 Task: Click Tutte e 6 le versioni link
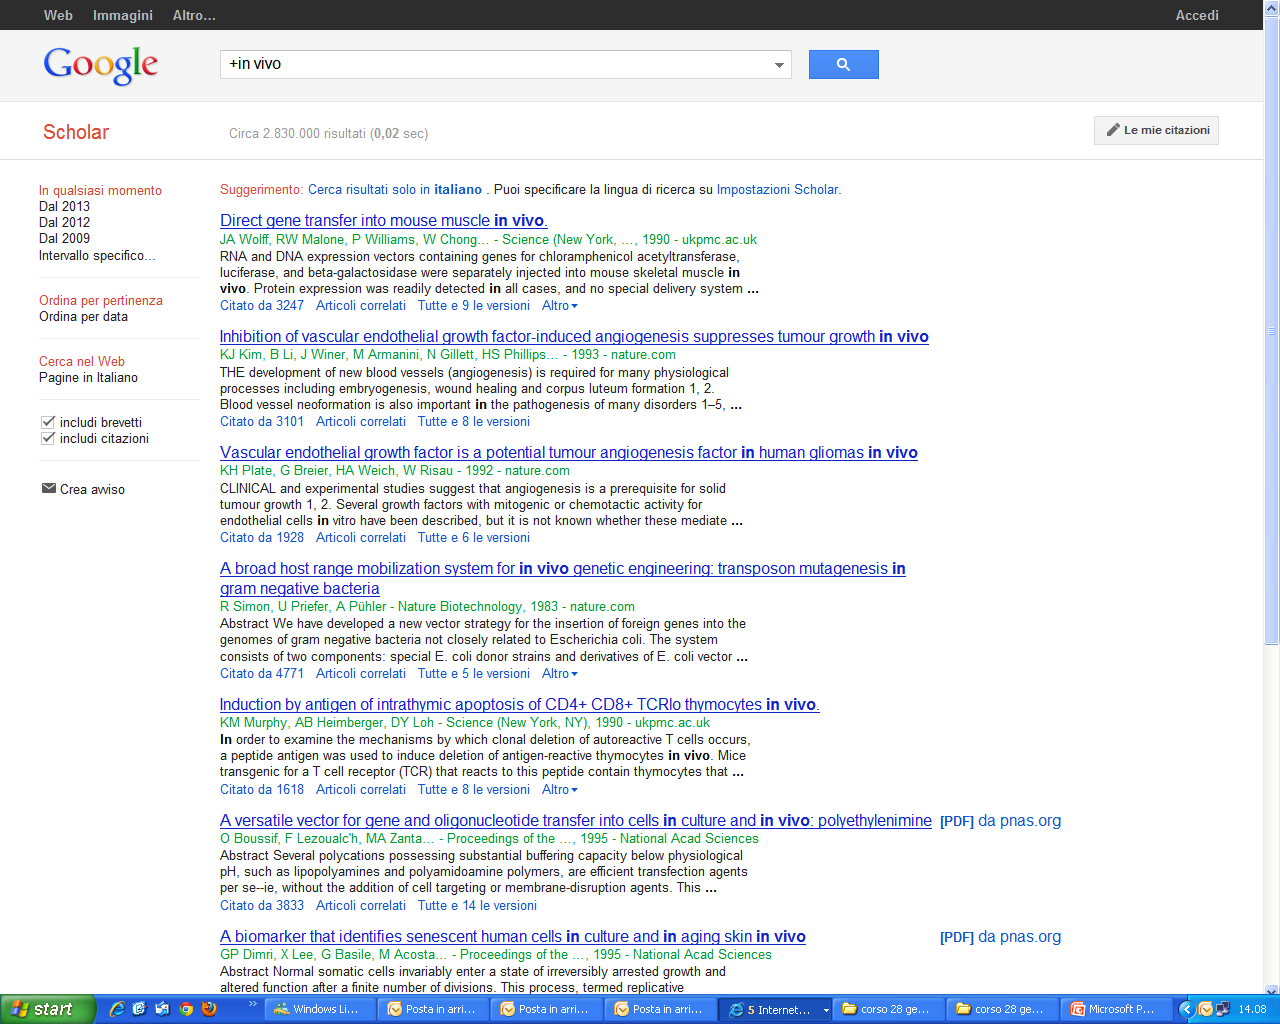[x=474, y=537]
